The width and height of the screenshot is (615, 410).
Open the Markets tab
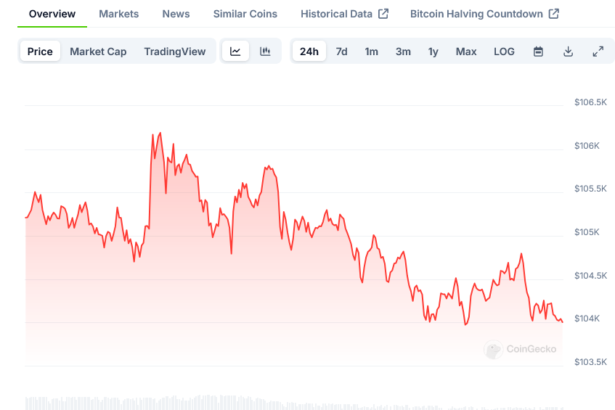[x=119, y=14]
